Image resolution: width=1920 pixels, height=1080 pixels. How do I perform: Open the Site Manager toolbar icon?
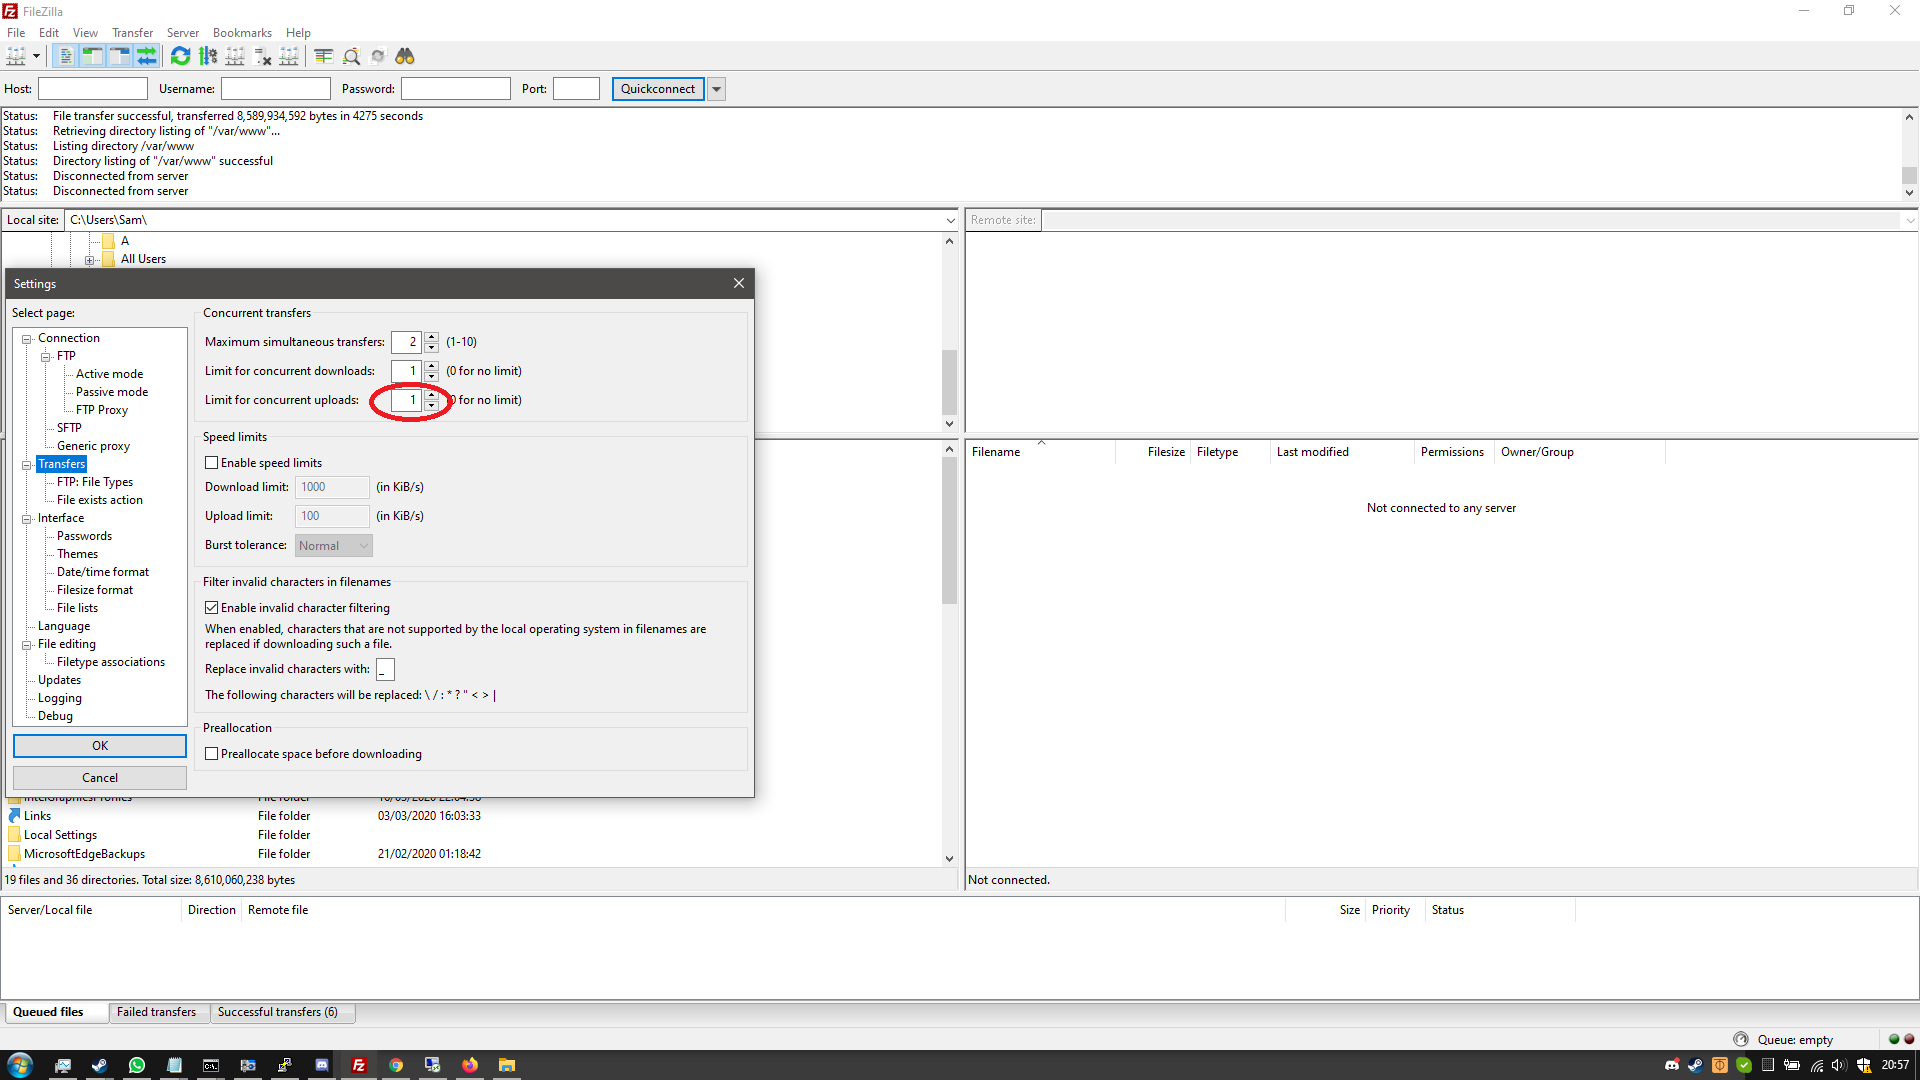pos(16,57)
